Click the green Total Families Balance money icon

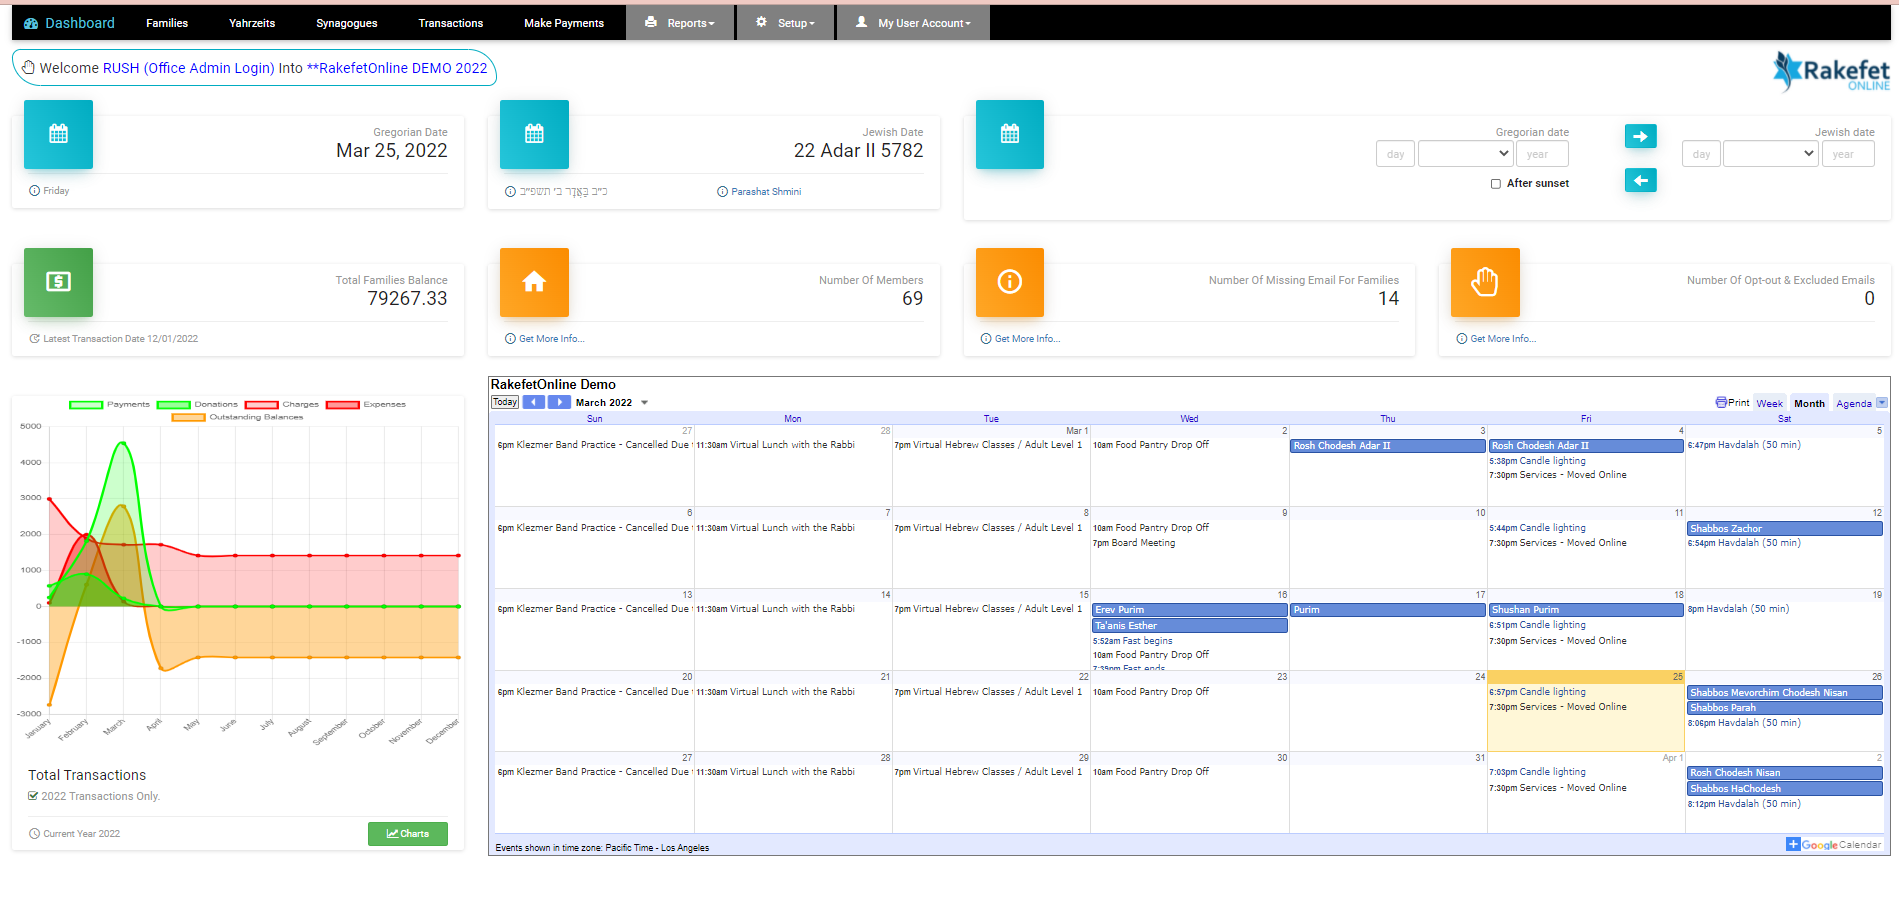pyautogui.click(x=58, y=282)
